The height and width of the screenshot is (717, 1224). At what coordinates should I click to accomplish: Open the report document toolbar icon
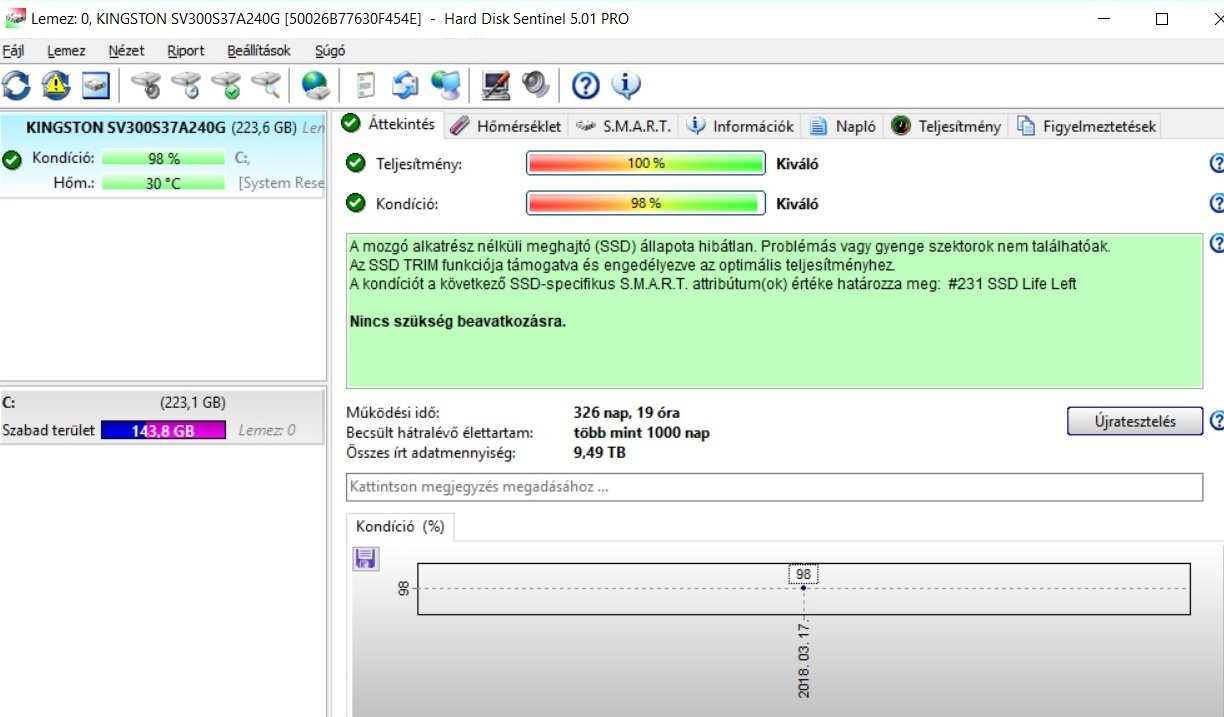coord(365,85)
